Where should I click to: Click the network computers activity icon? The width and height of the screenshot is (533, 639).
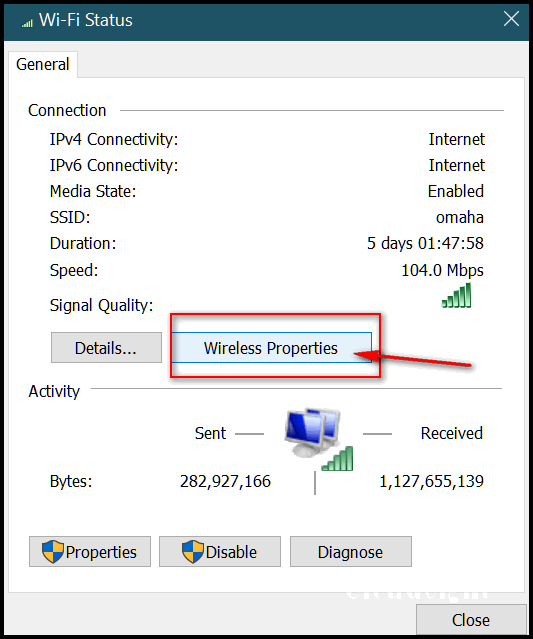coord(317,439)
